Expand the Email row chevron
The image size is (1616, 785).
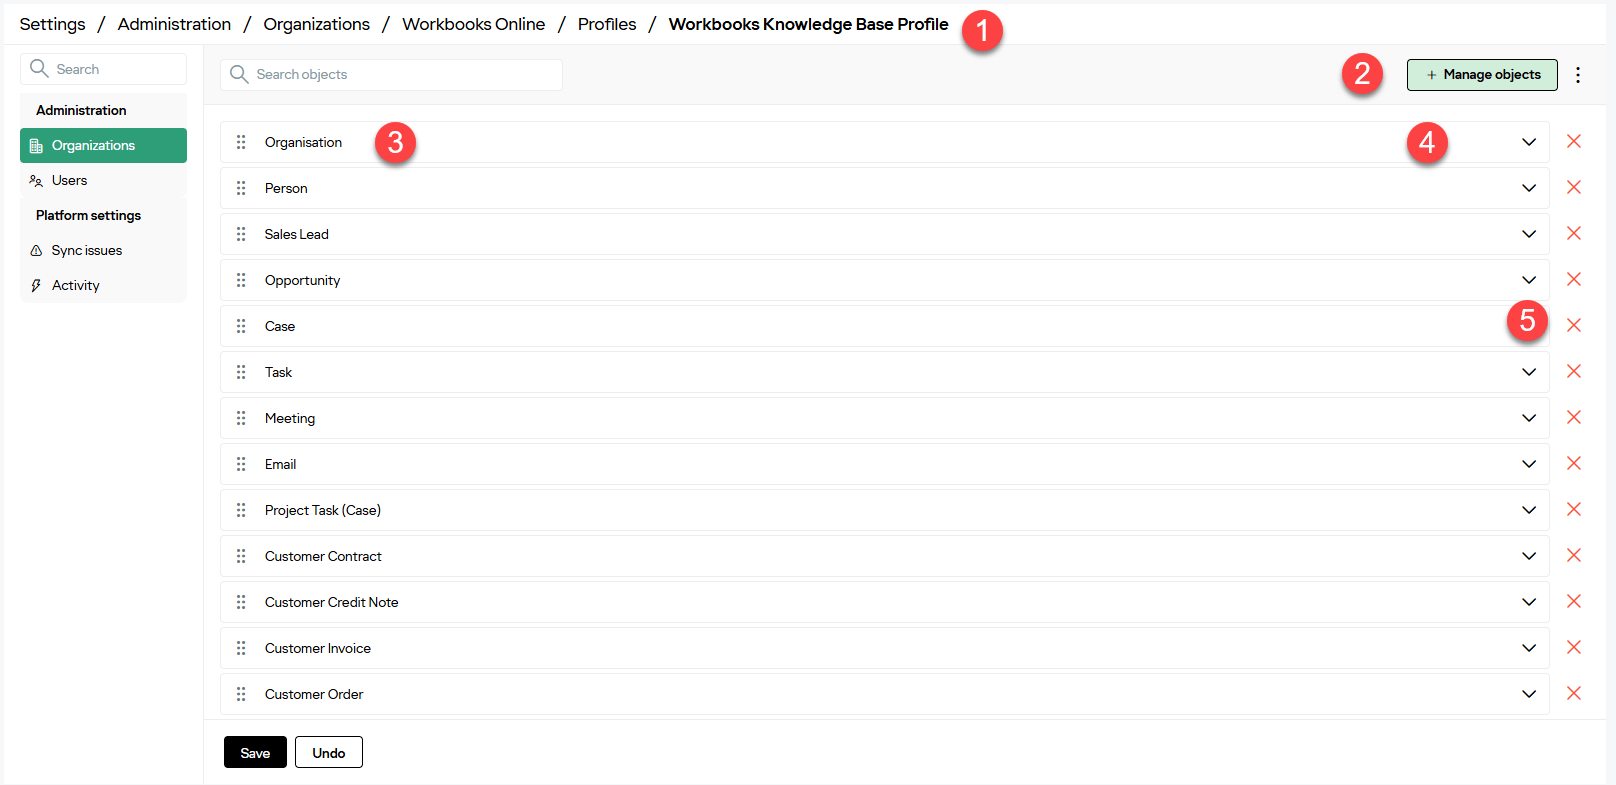click(1529, 464)
